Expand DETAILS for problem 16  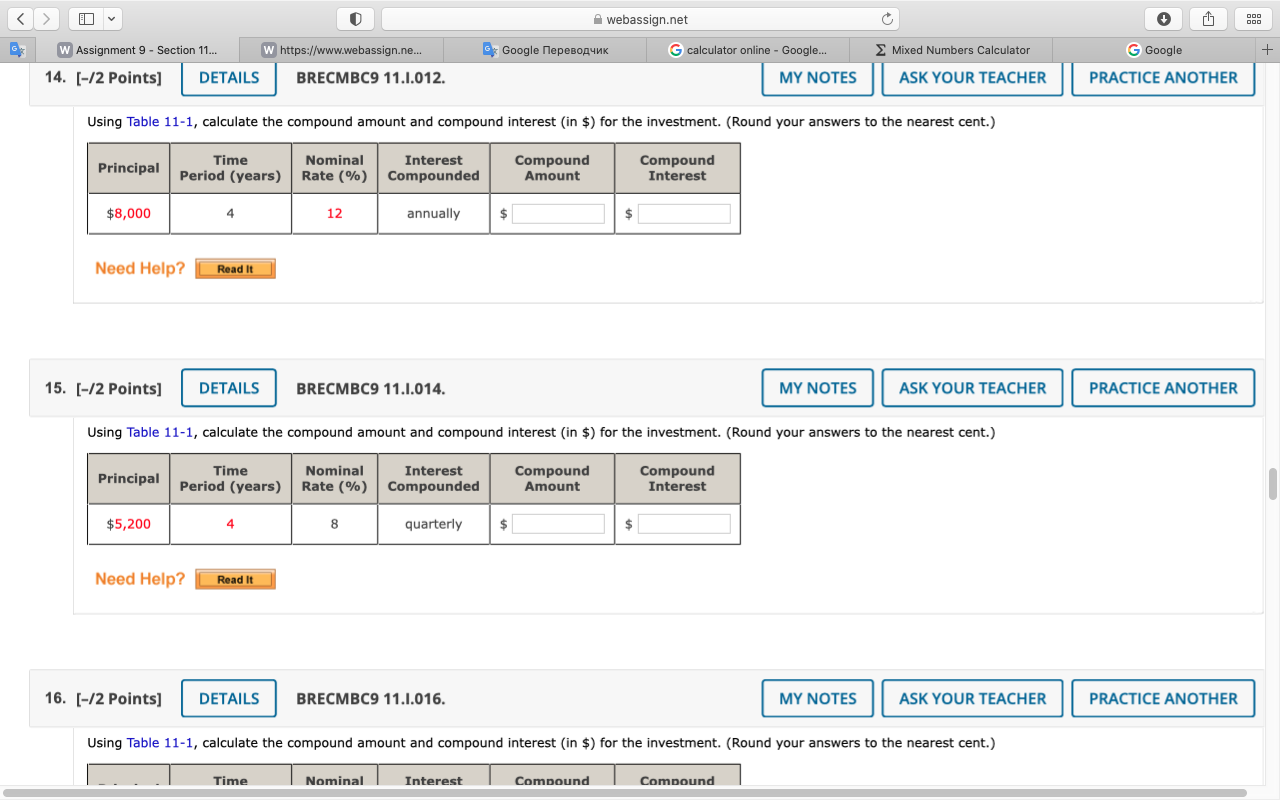[x=228, y=698]
